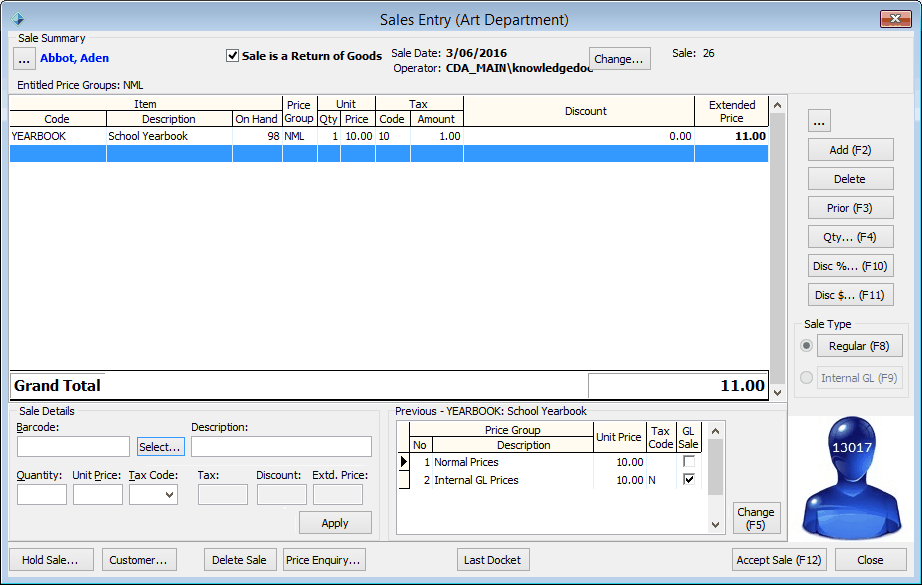Click the customer avatar image 13017
The width and height of the screenshot is (922, 585).
coord(851,477)
